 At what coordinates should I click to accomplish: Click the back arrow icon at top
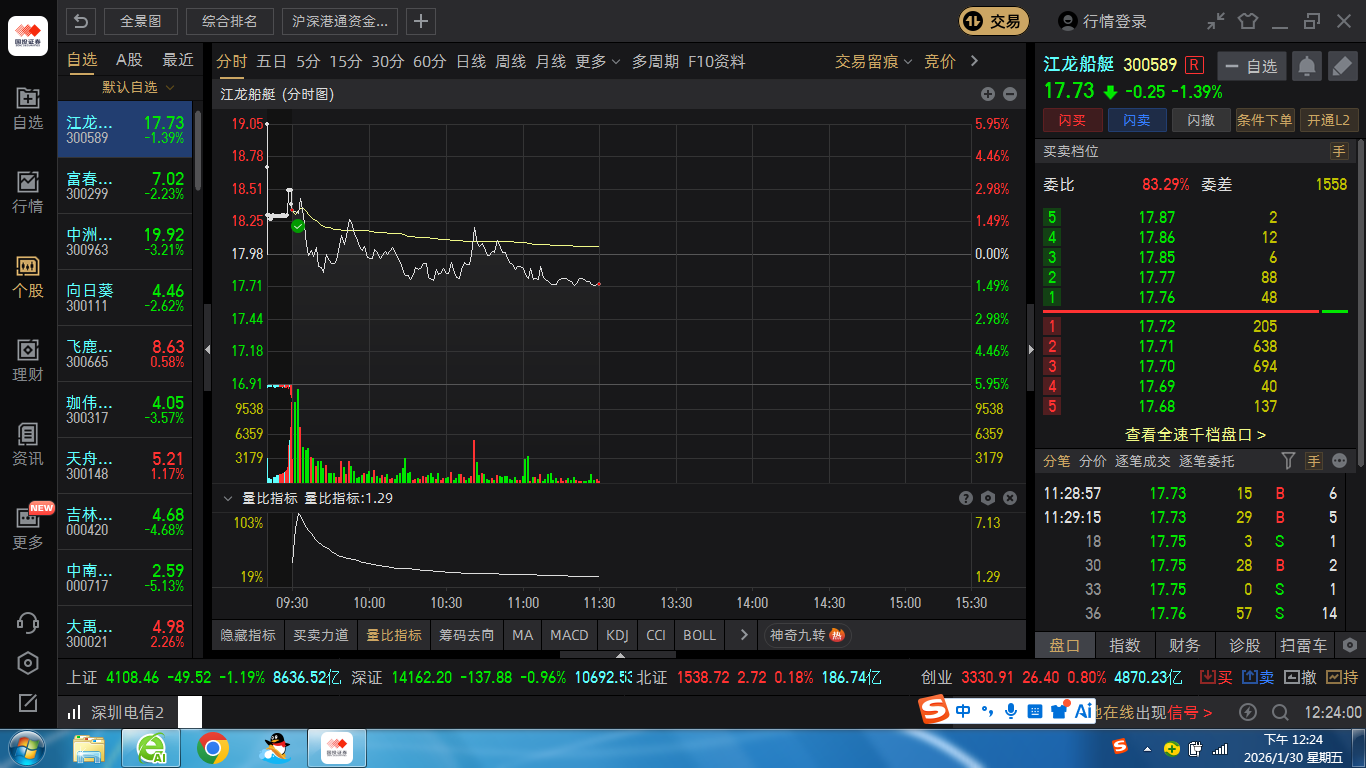81,20
